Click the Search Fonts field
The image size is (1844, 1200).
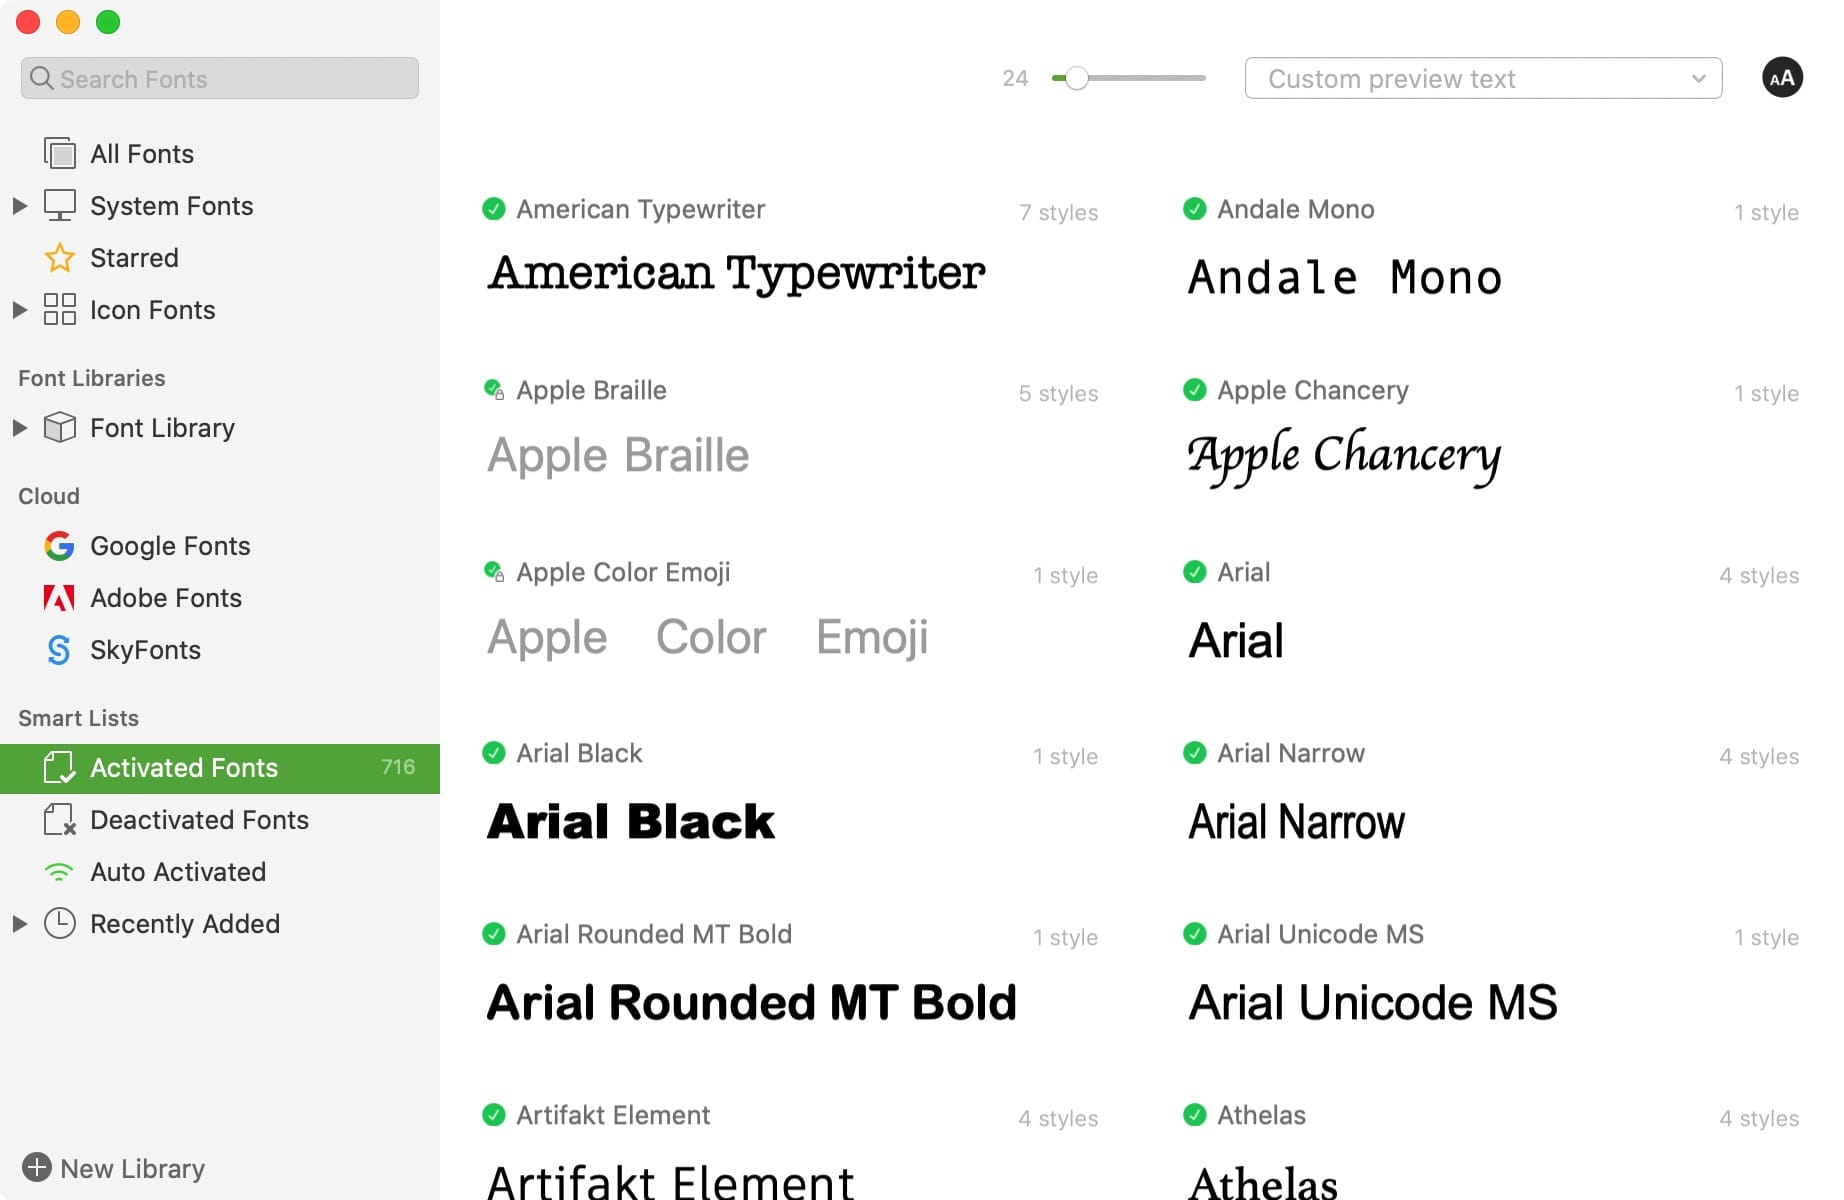pos(220,78)
